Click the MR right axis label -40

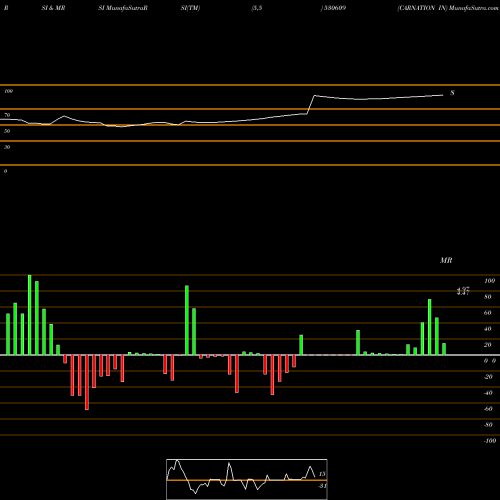[488, 393]
